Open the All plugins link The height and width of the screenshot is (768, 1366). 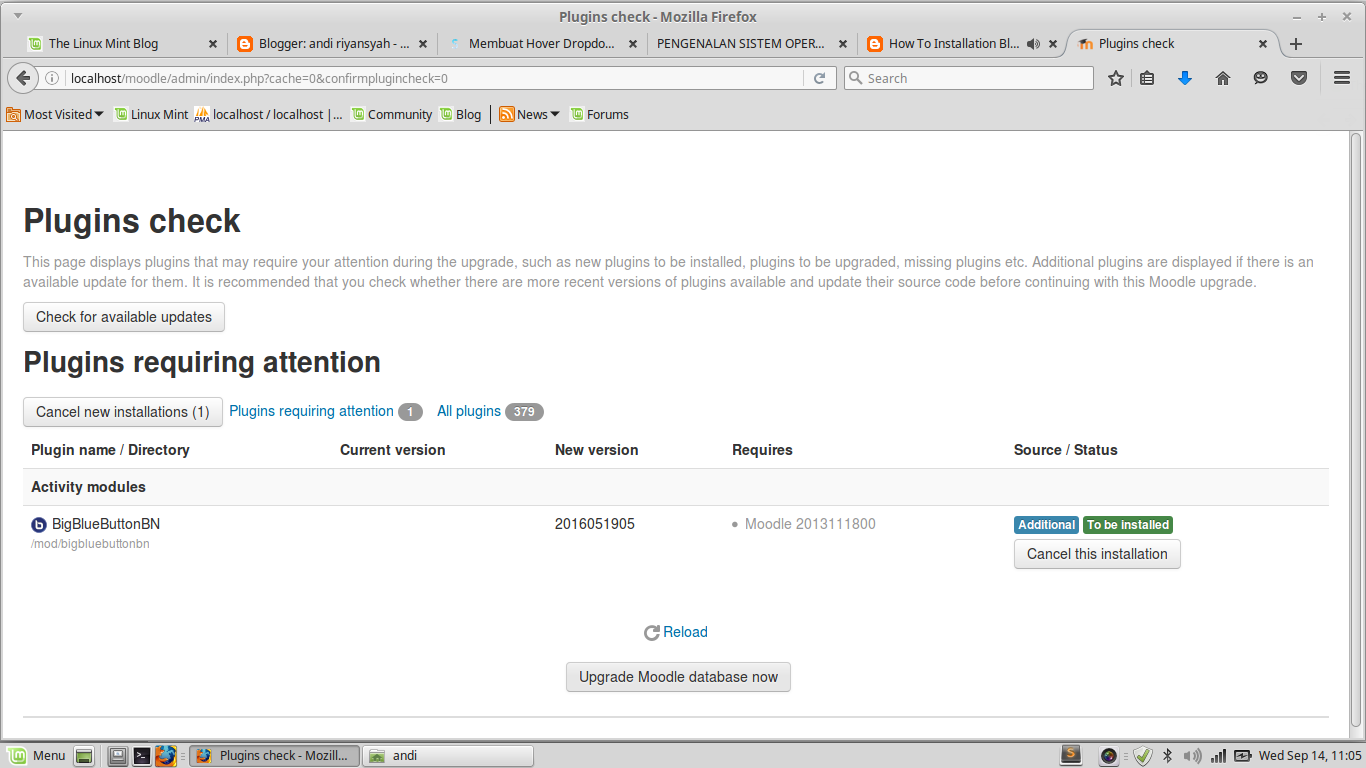pyautogui.click(x=469, y=411)
